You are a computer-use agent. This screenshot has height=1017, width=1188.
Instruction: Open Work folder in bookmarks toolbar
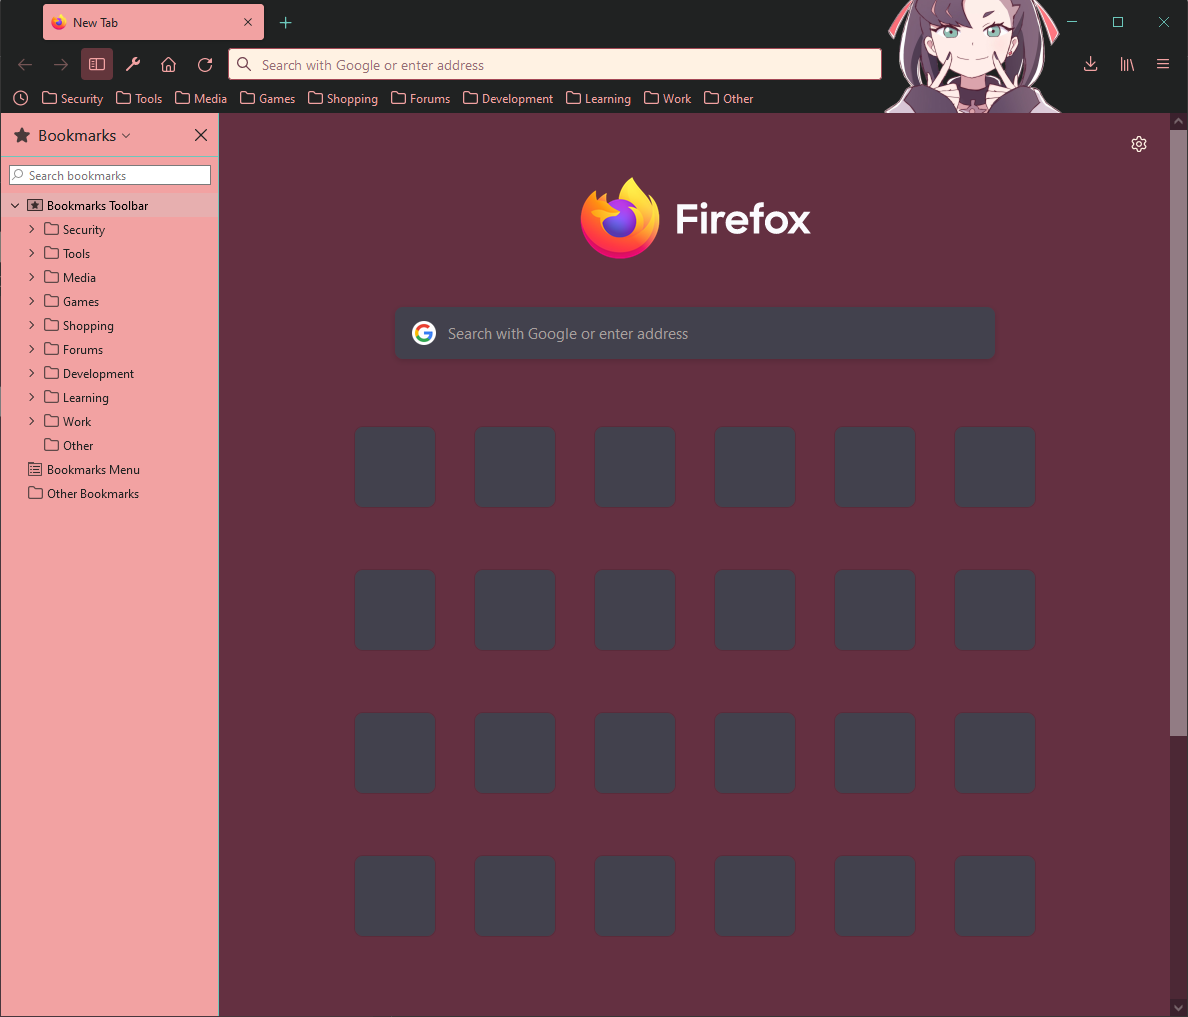(667, 99)
